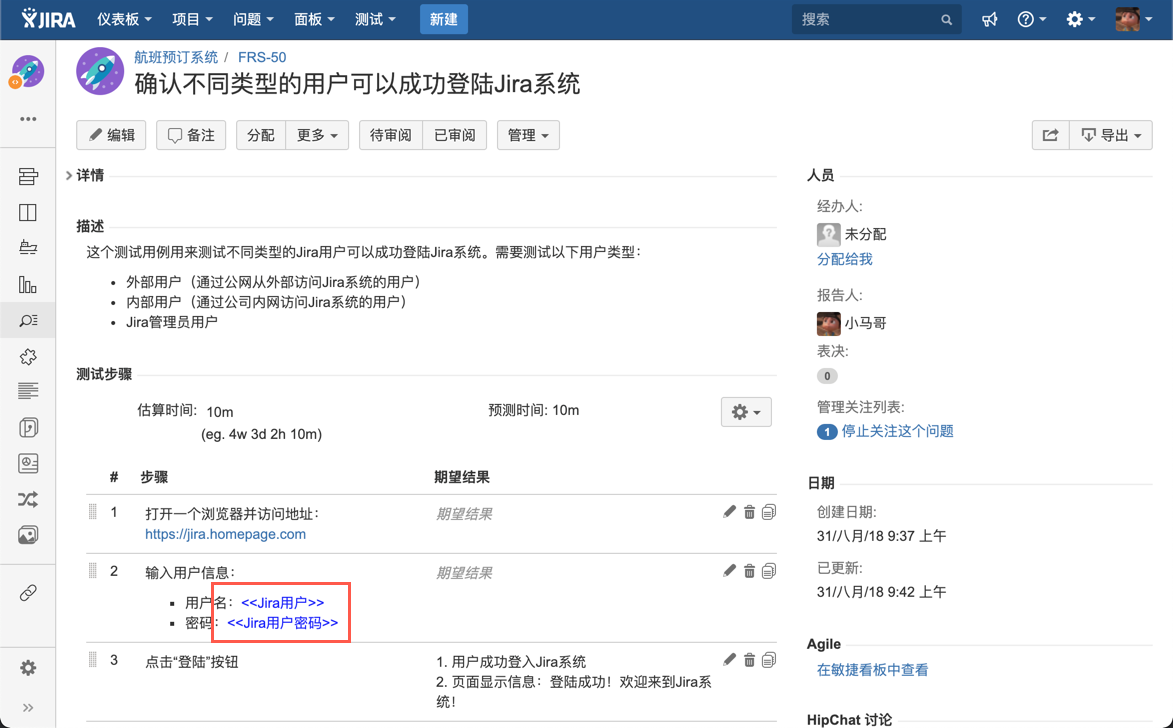Click the JIRA logo
This screenshot has width=1173, height=728.
point(49,19)
